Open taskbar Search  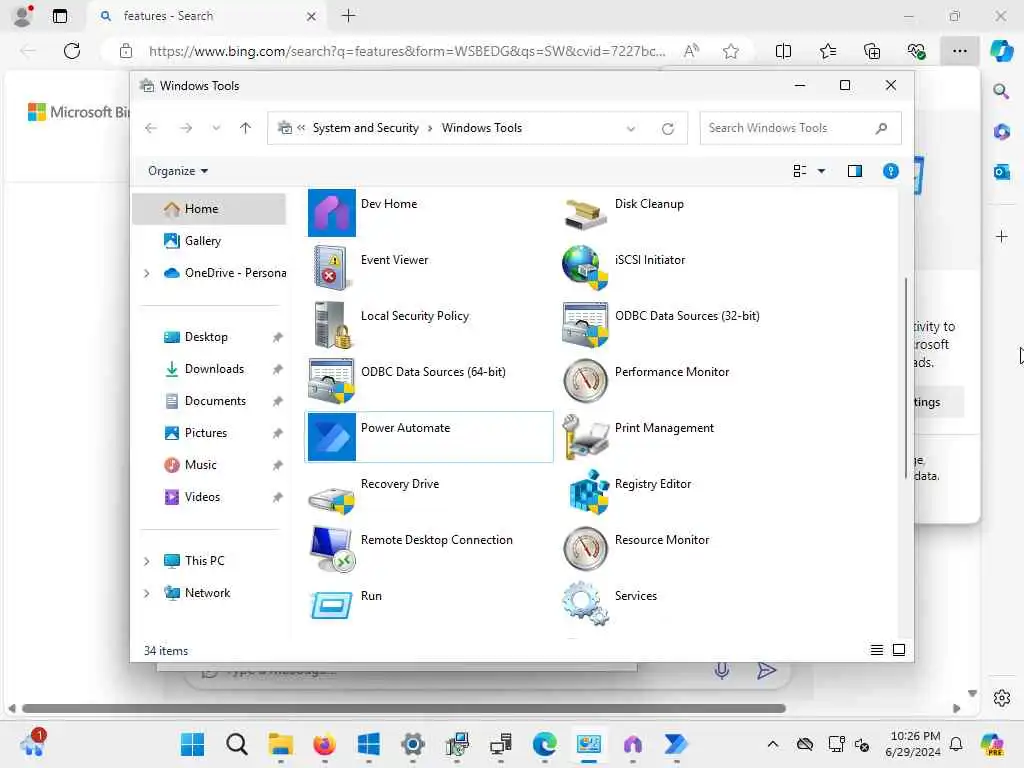pos(236,744)
